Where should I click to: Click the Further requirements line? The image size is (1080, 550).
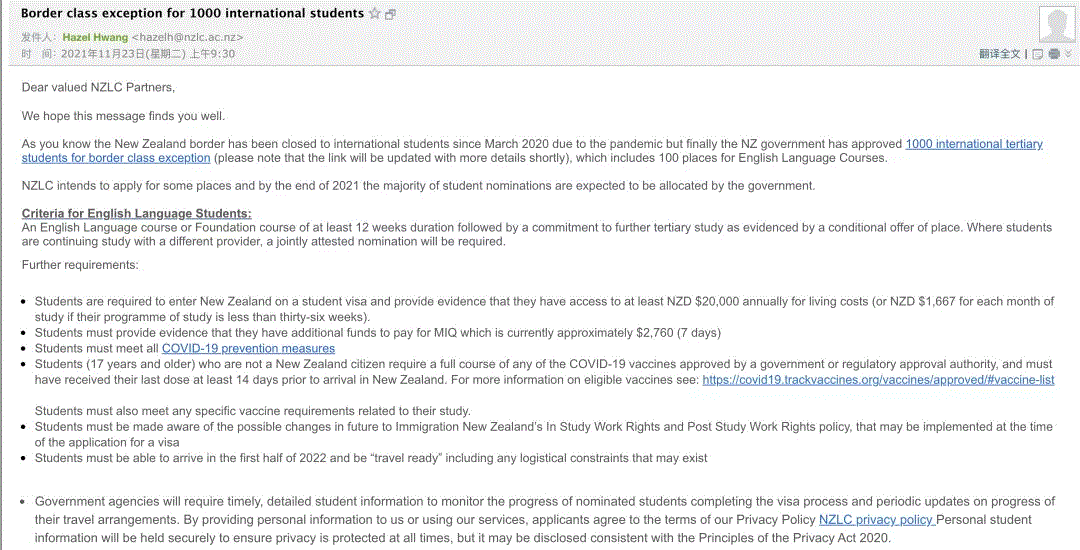[x=80, y=265]
